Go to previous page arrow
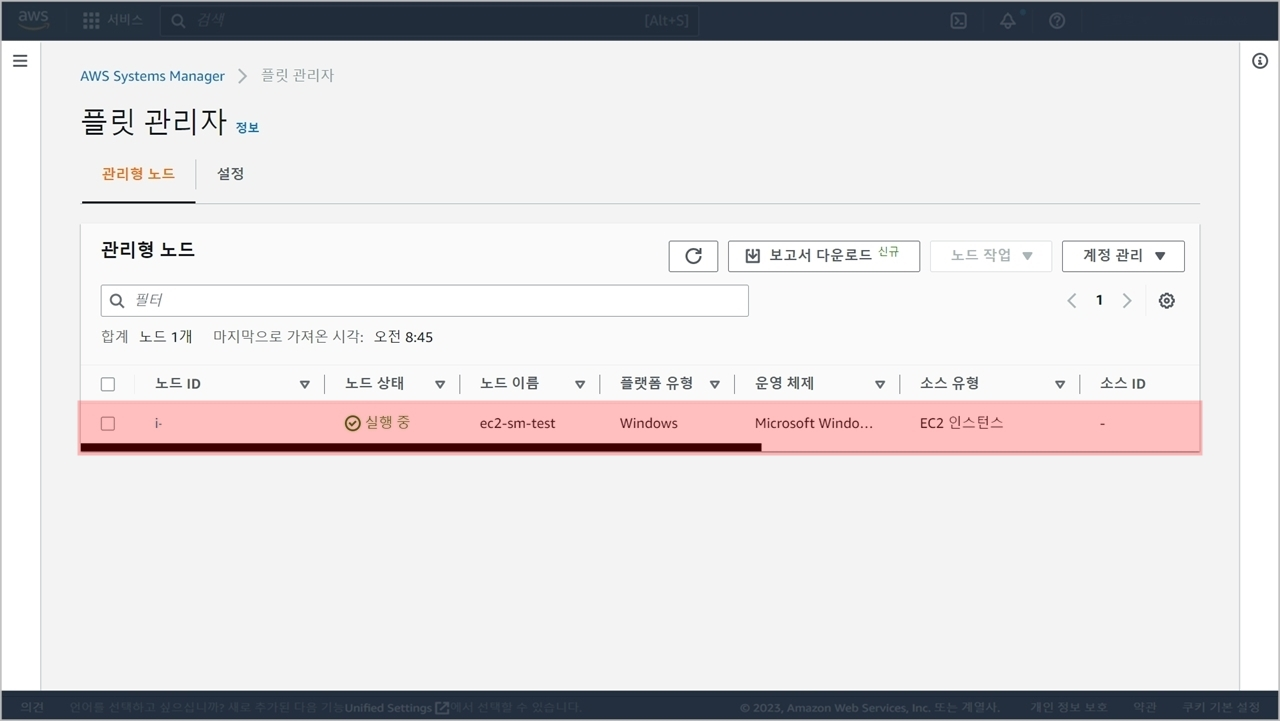 [1071, 301]
